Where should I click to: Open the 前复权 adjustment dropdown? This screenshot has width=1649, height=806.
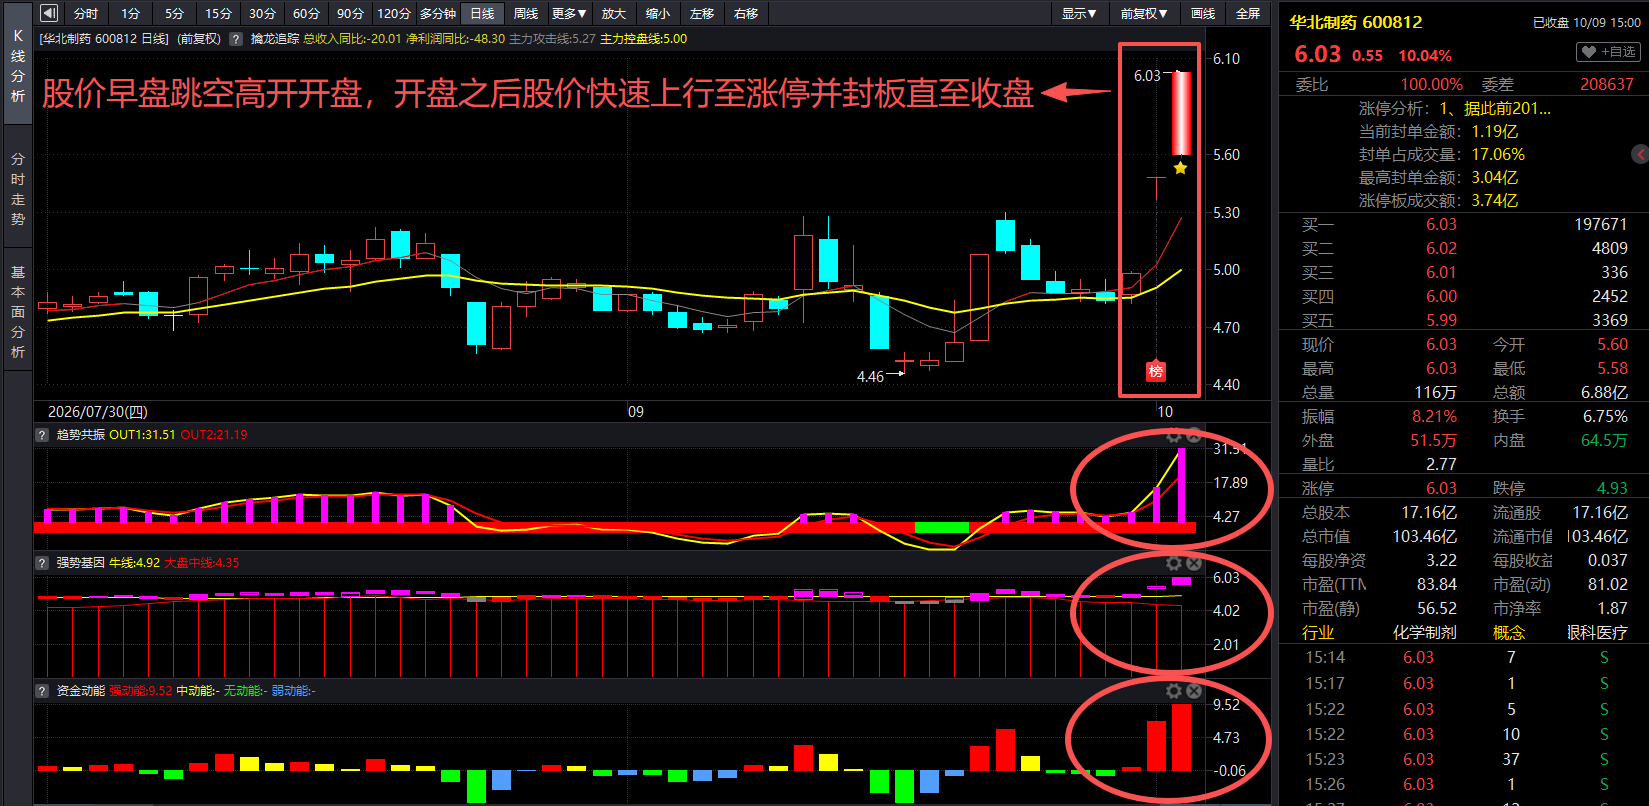[x=1144, y=13]
